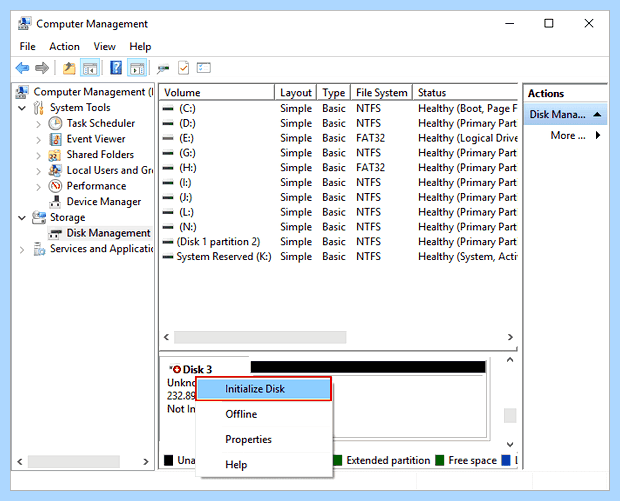
Task: Expand the Task Scheduler node
Action: (38, 124)
